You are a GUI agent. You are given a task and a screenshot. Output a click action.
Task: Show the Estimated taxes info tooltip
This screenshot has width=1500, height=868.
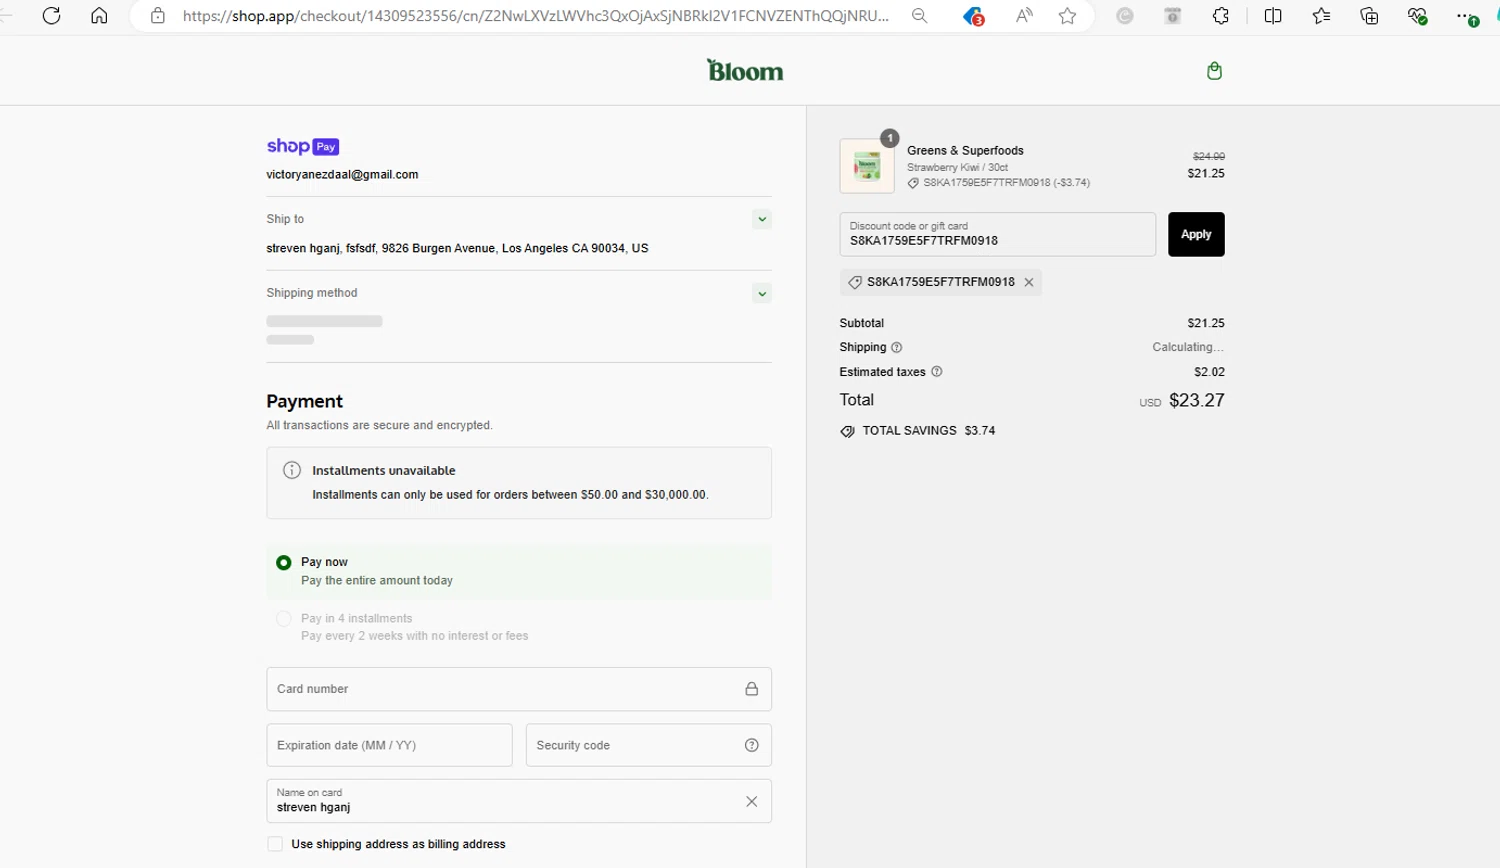tap(937, 371)
